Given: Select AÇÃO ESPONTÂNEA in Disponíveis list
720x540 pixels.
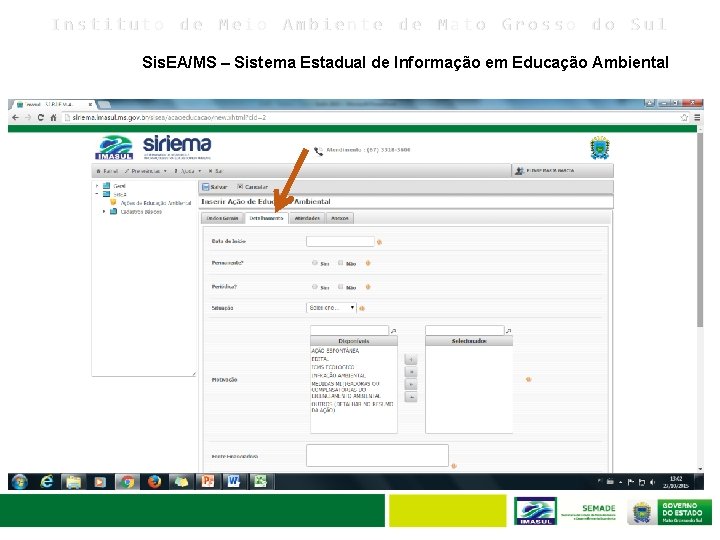Looking at the screenshot, I should click(335, 351).
